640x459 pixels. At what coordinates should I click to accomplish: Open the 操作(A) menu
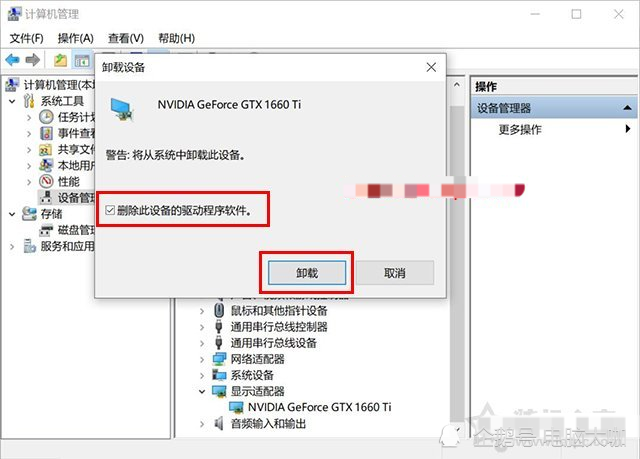click(x=76, y=38)
